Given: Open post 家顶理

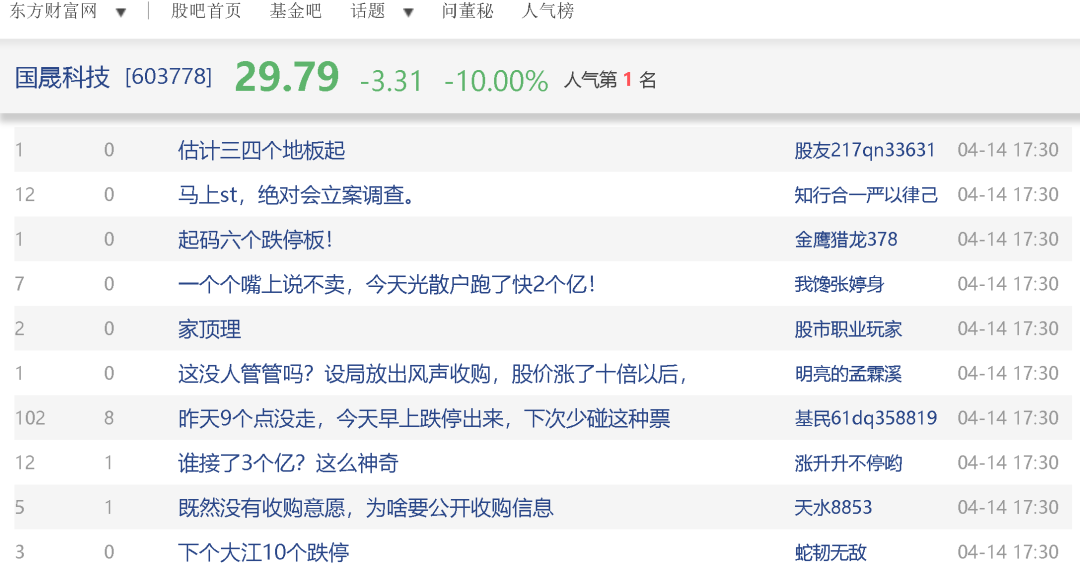Looking at the screenshot, I should pyautogui.click(x=209, y=329).
